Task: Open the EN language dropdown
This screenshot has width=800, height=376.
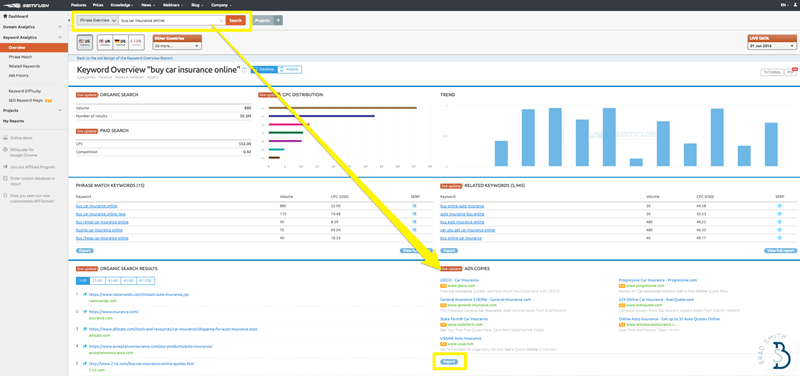Action: 784,5
